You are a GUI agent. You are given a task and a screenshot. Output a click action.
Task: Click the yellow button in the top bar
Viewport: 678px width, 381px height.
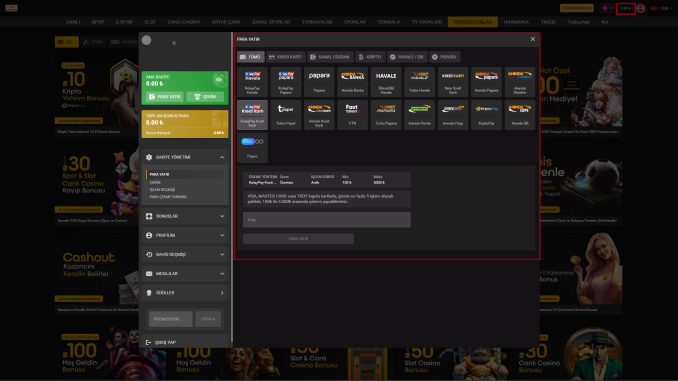pyautogui.click(x=577, y=8)
